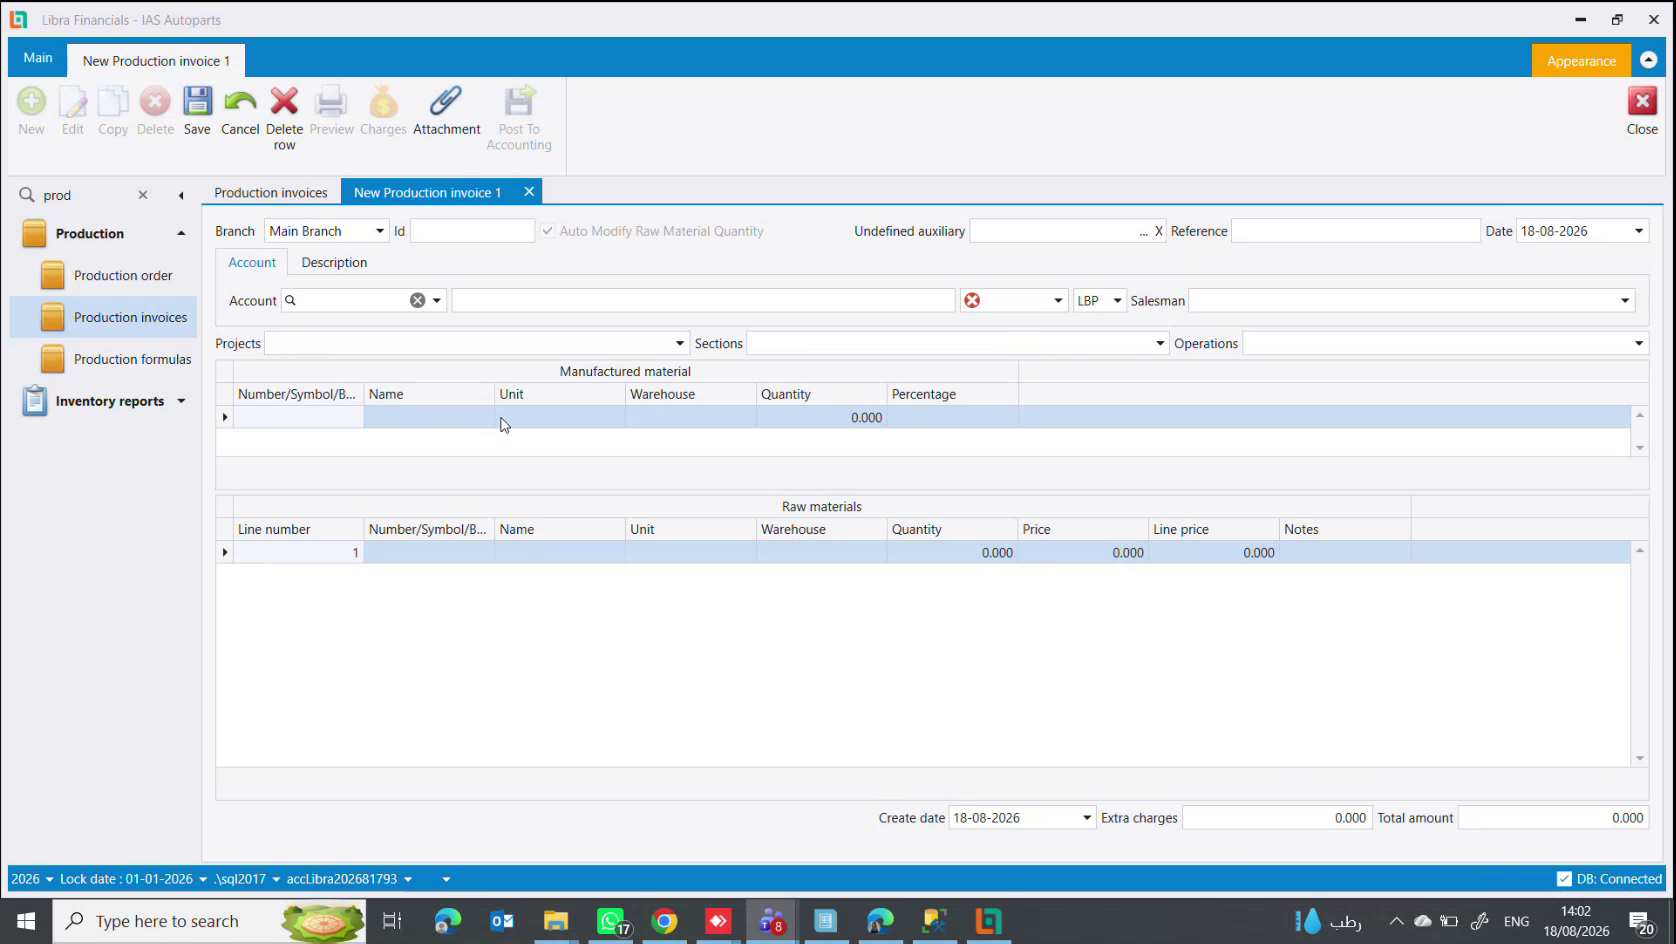
Task: Click the Delete row icon
Action: (284, 118)
